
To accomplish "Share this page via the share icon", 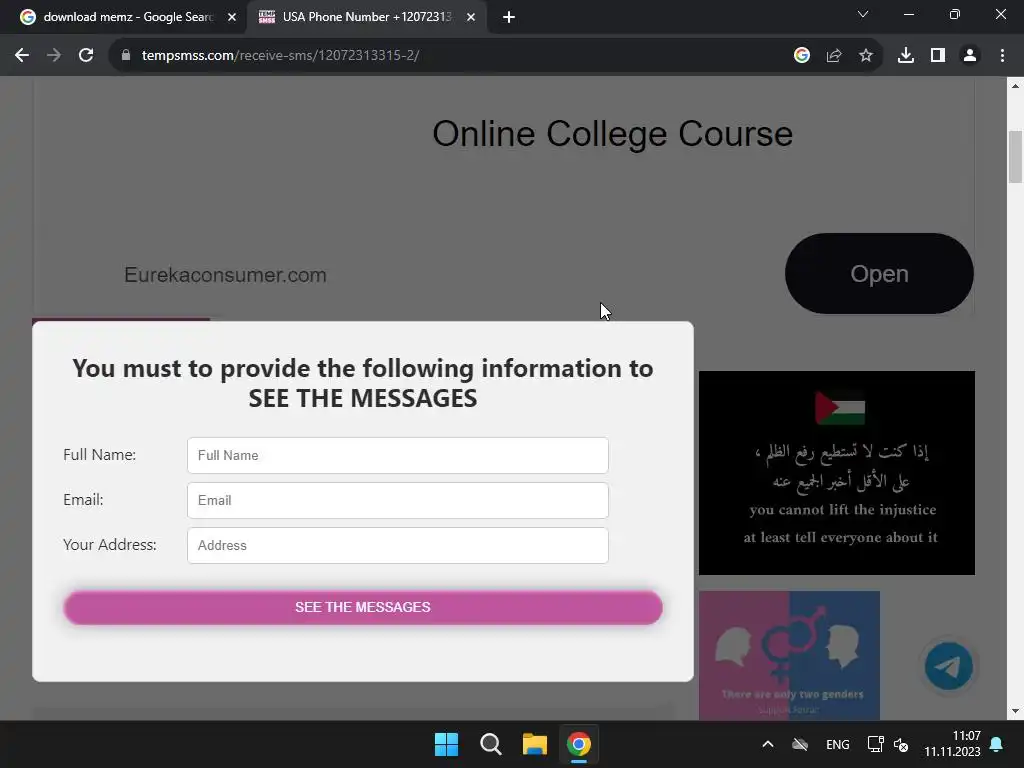I will (834, 56).
